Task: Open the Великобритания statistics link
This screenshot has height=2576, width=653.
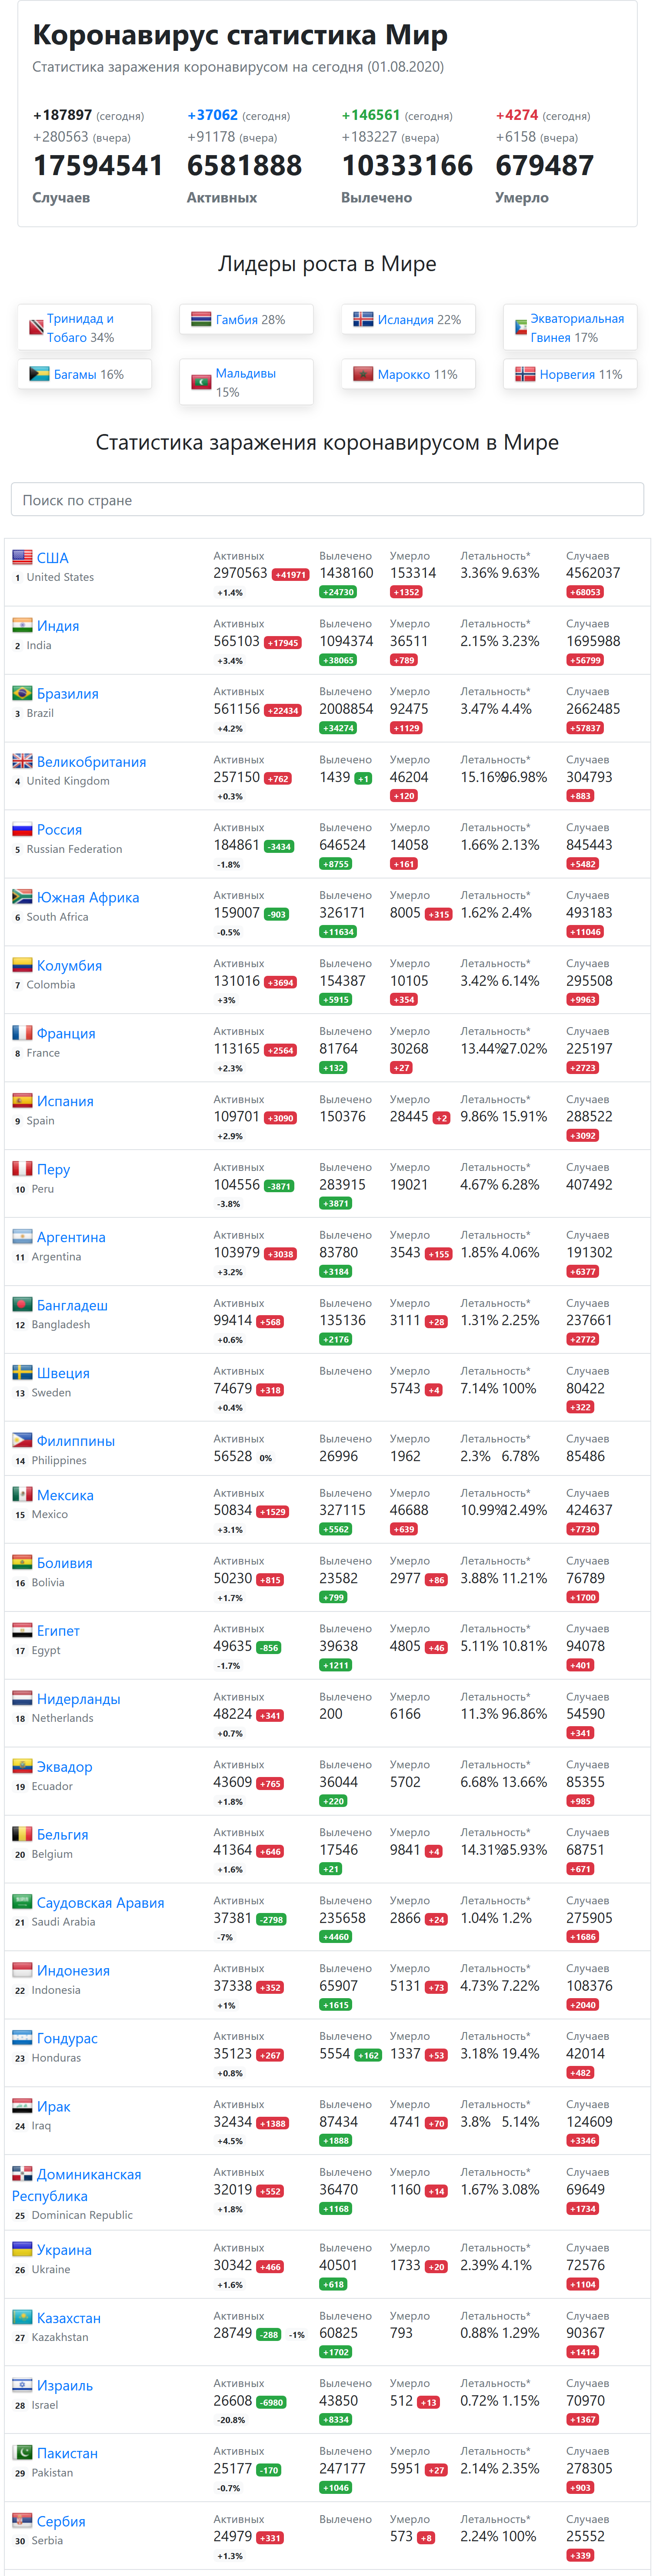Action: (x=91, y=762)
